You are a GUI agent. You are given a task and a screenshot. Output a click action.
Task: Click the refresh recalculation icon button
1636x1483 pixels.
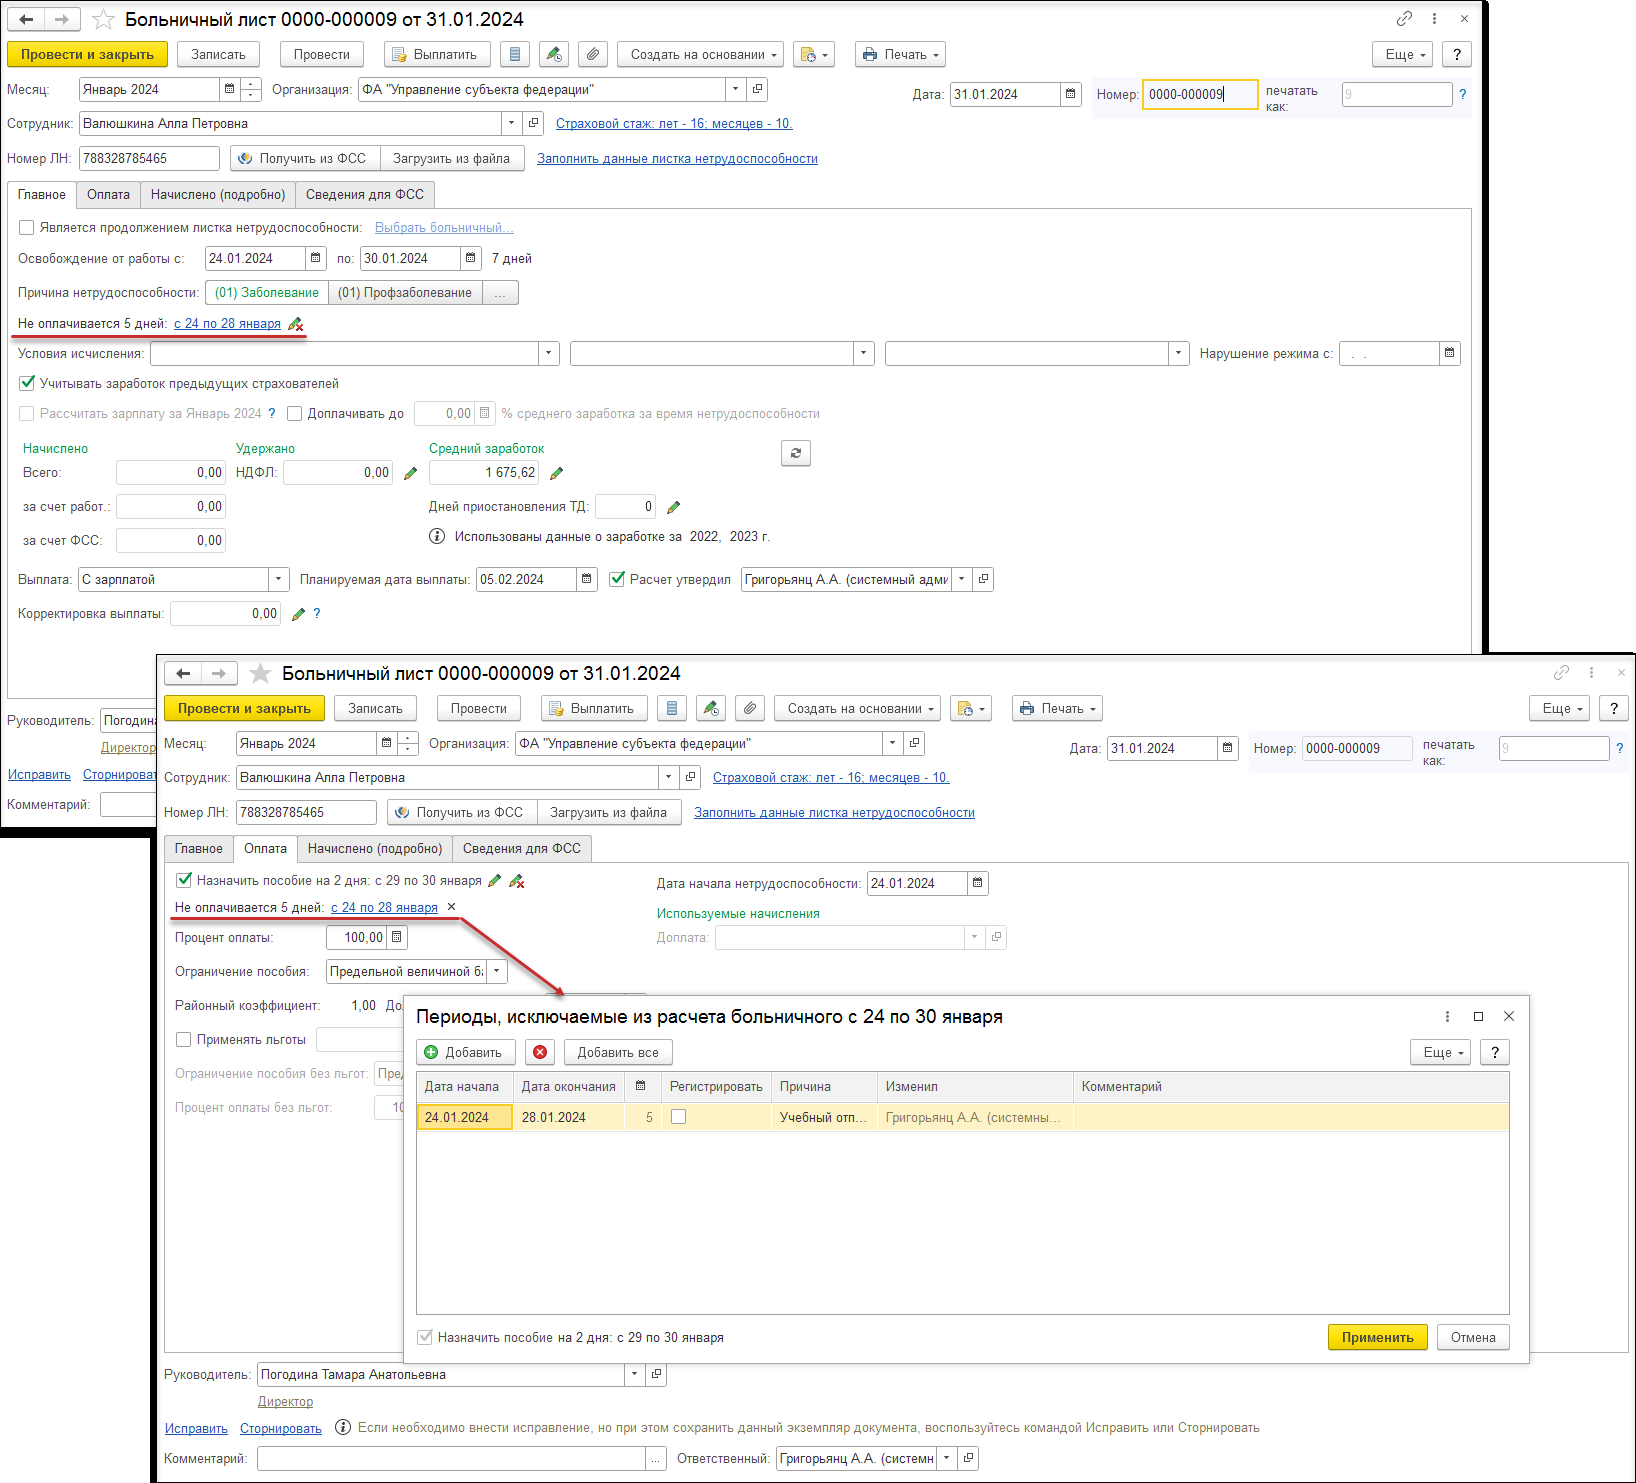(x=796, y=453)
